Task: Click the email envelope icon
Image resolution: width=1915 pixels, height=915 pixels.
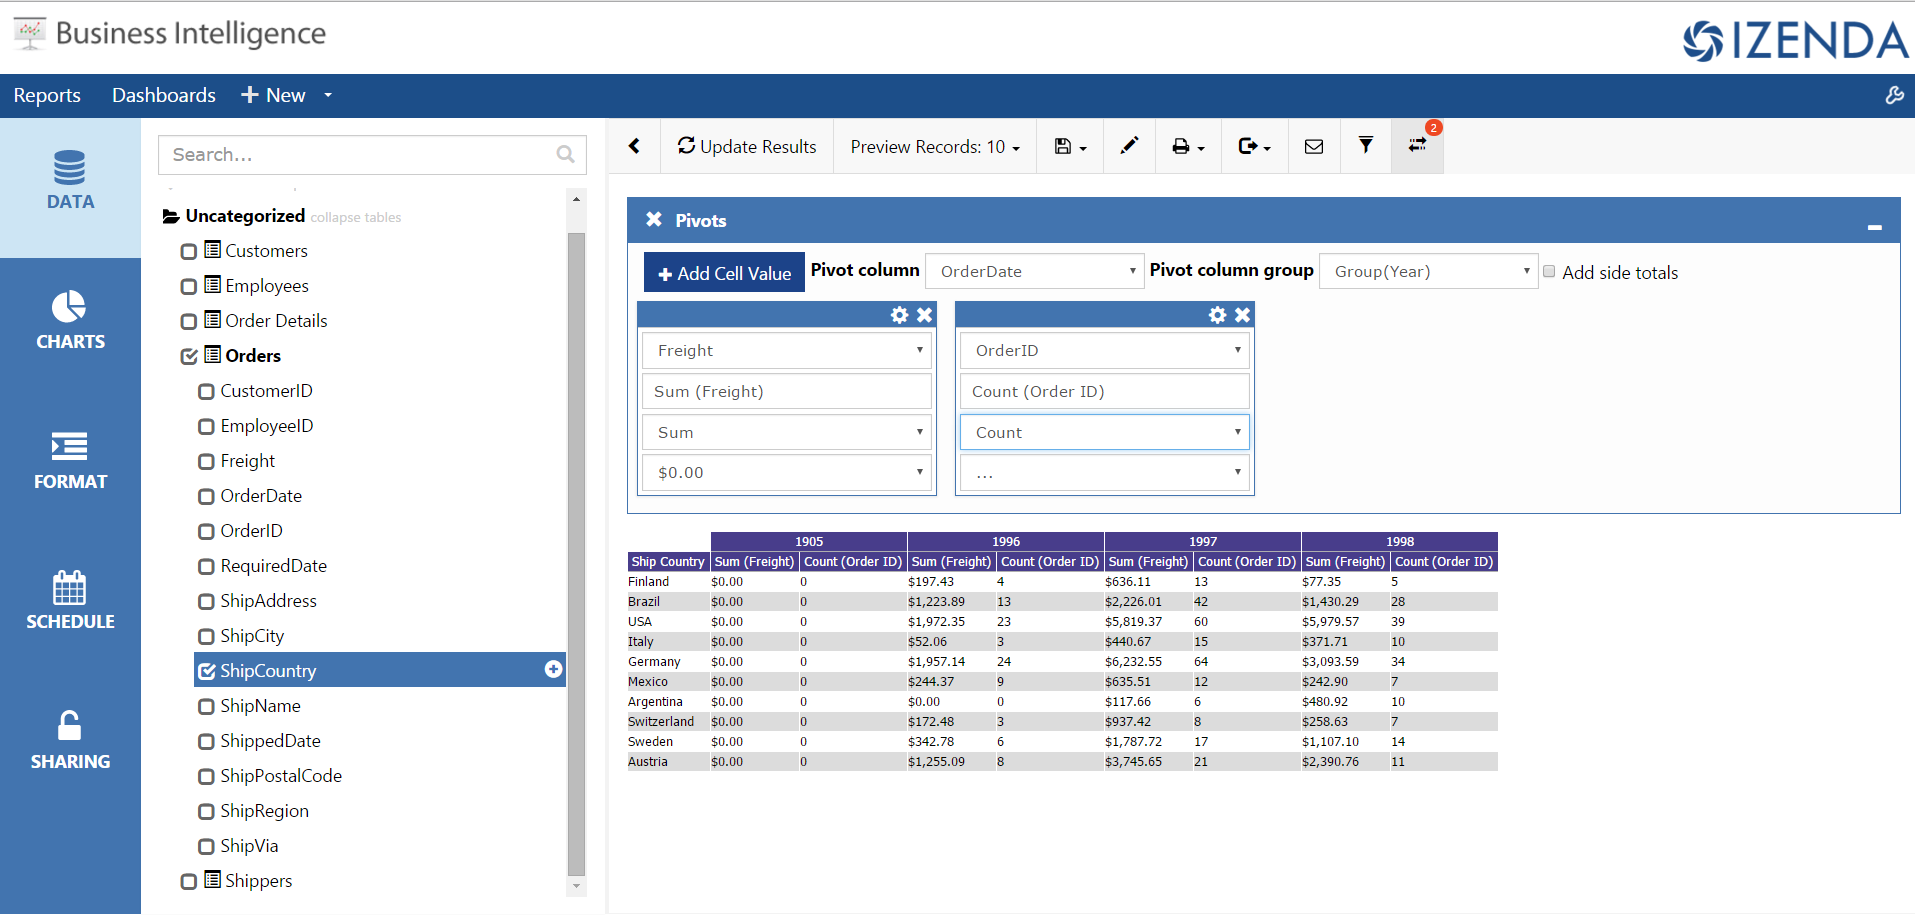Action: (x=1314, y=146)
